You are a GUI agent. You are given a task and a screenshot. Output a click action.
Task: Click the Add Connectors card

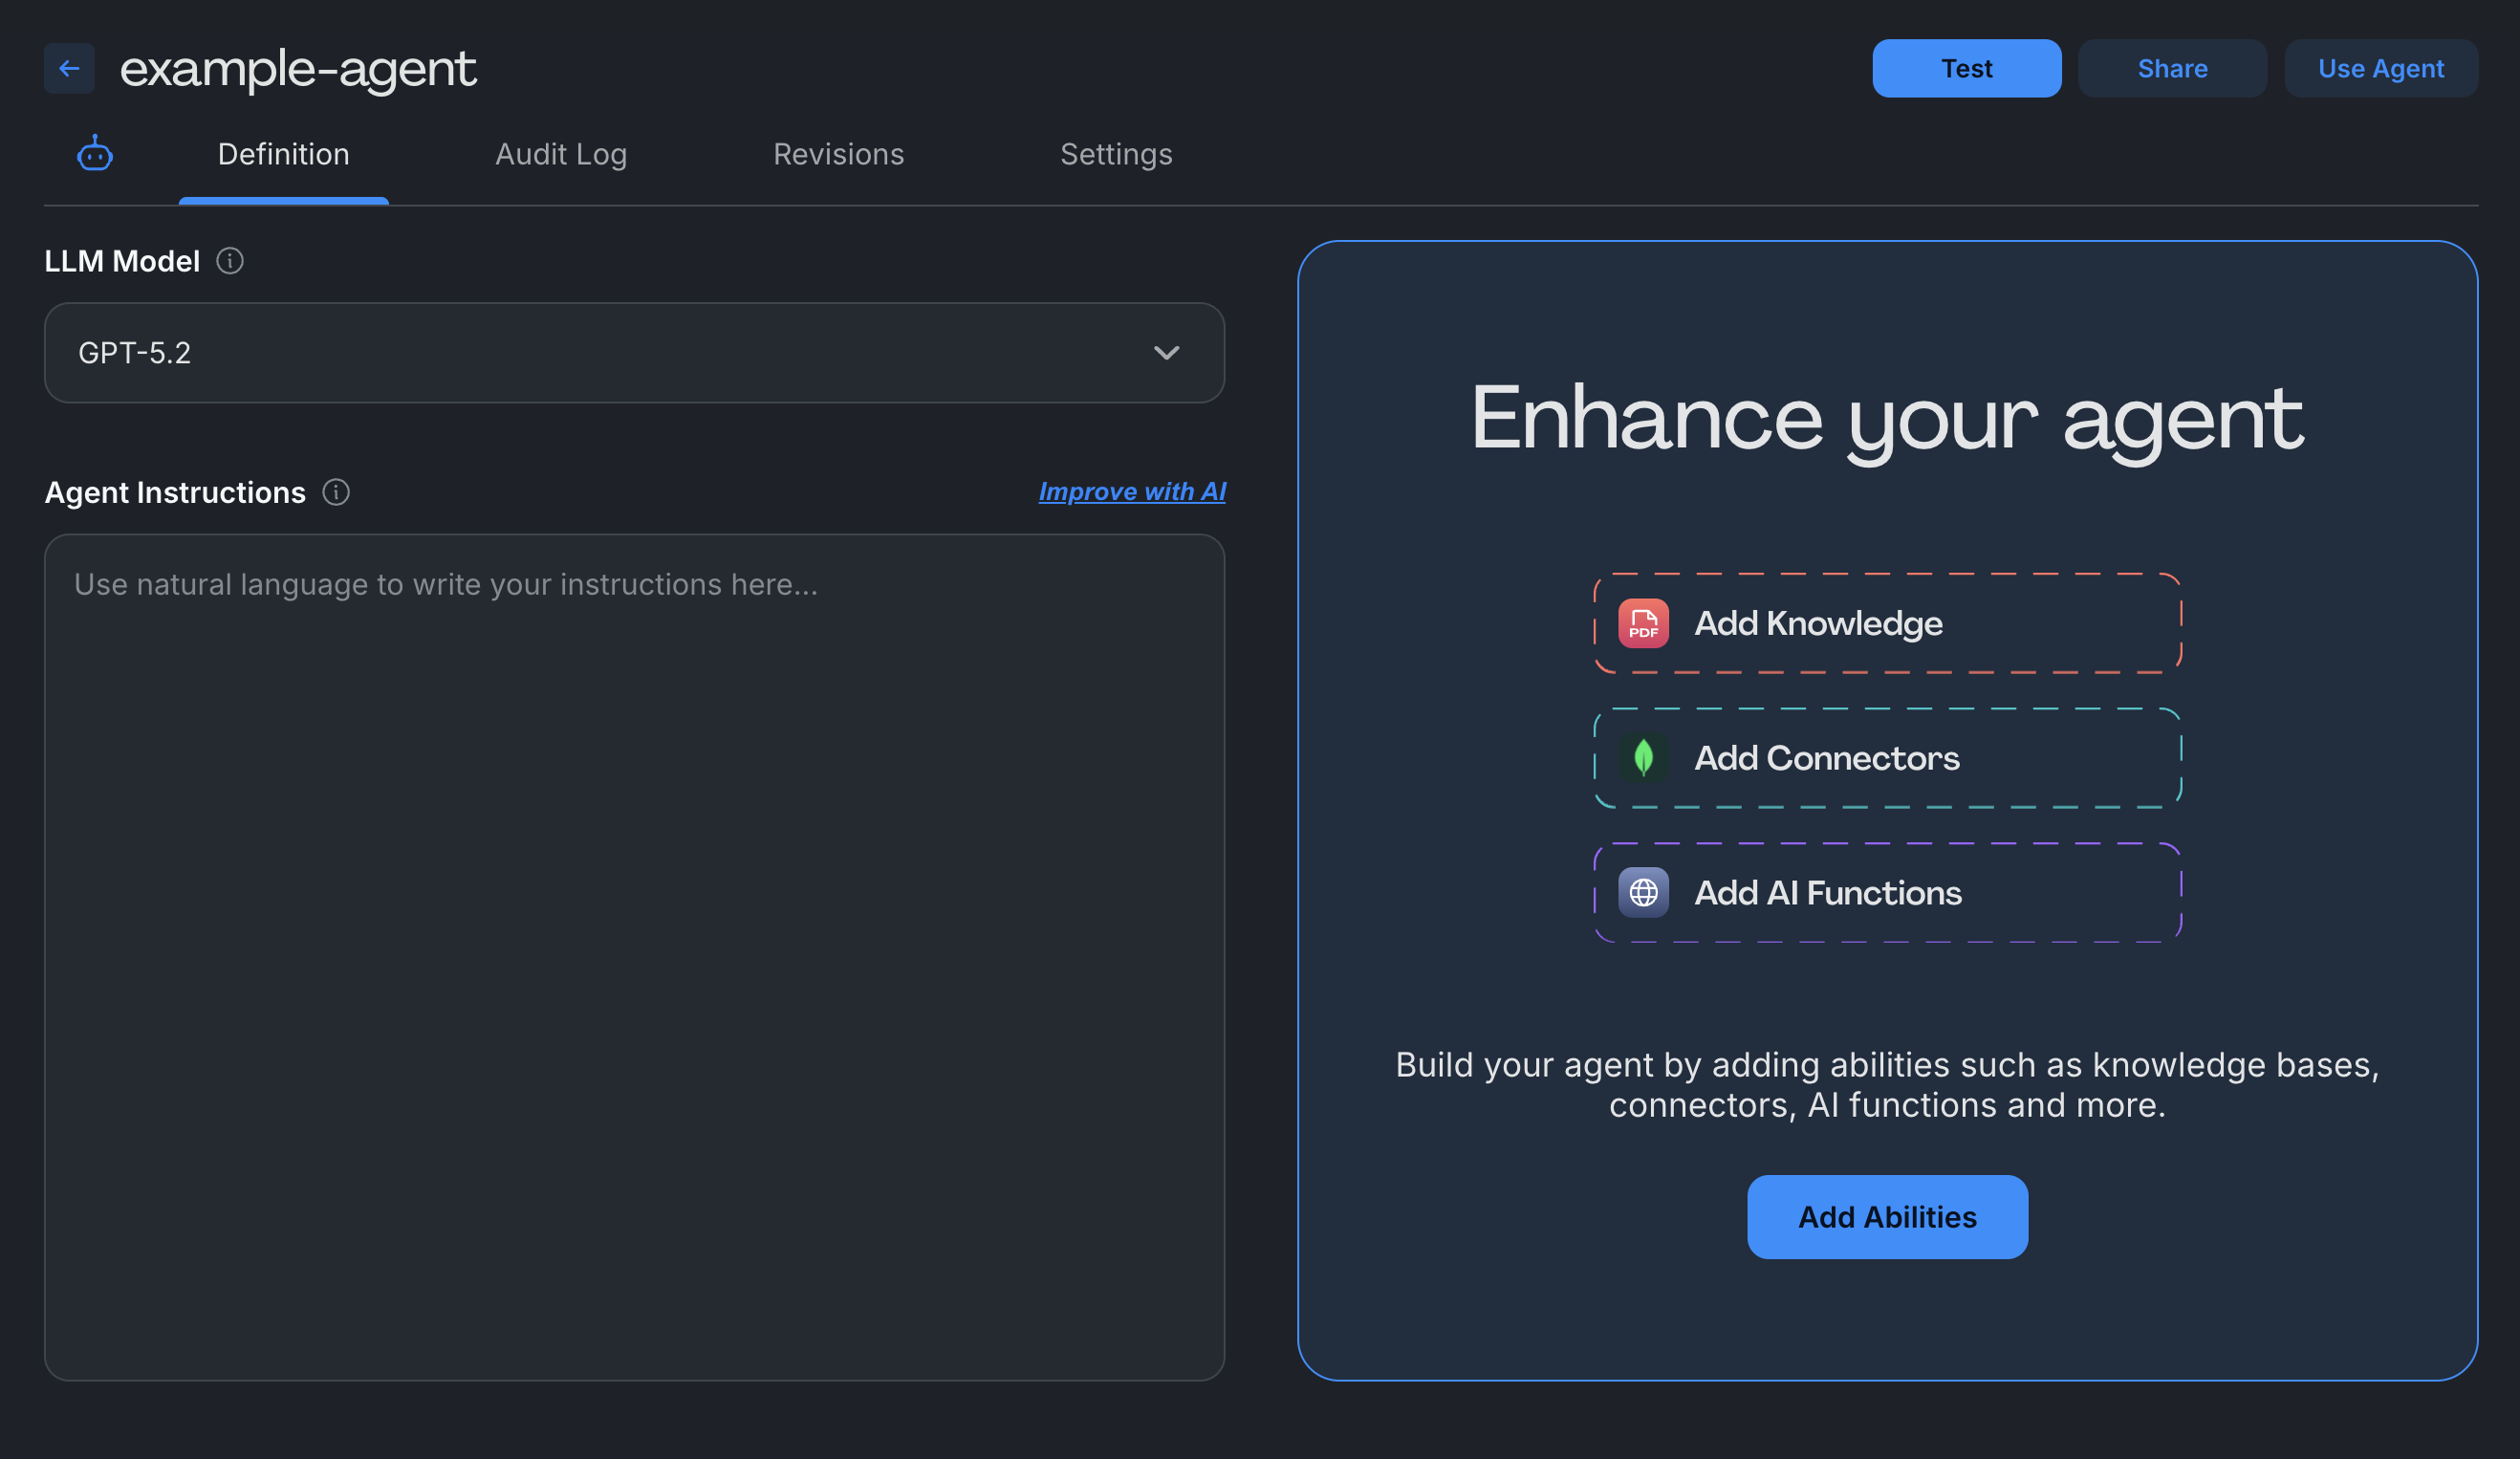(1886, 758)
